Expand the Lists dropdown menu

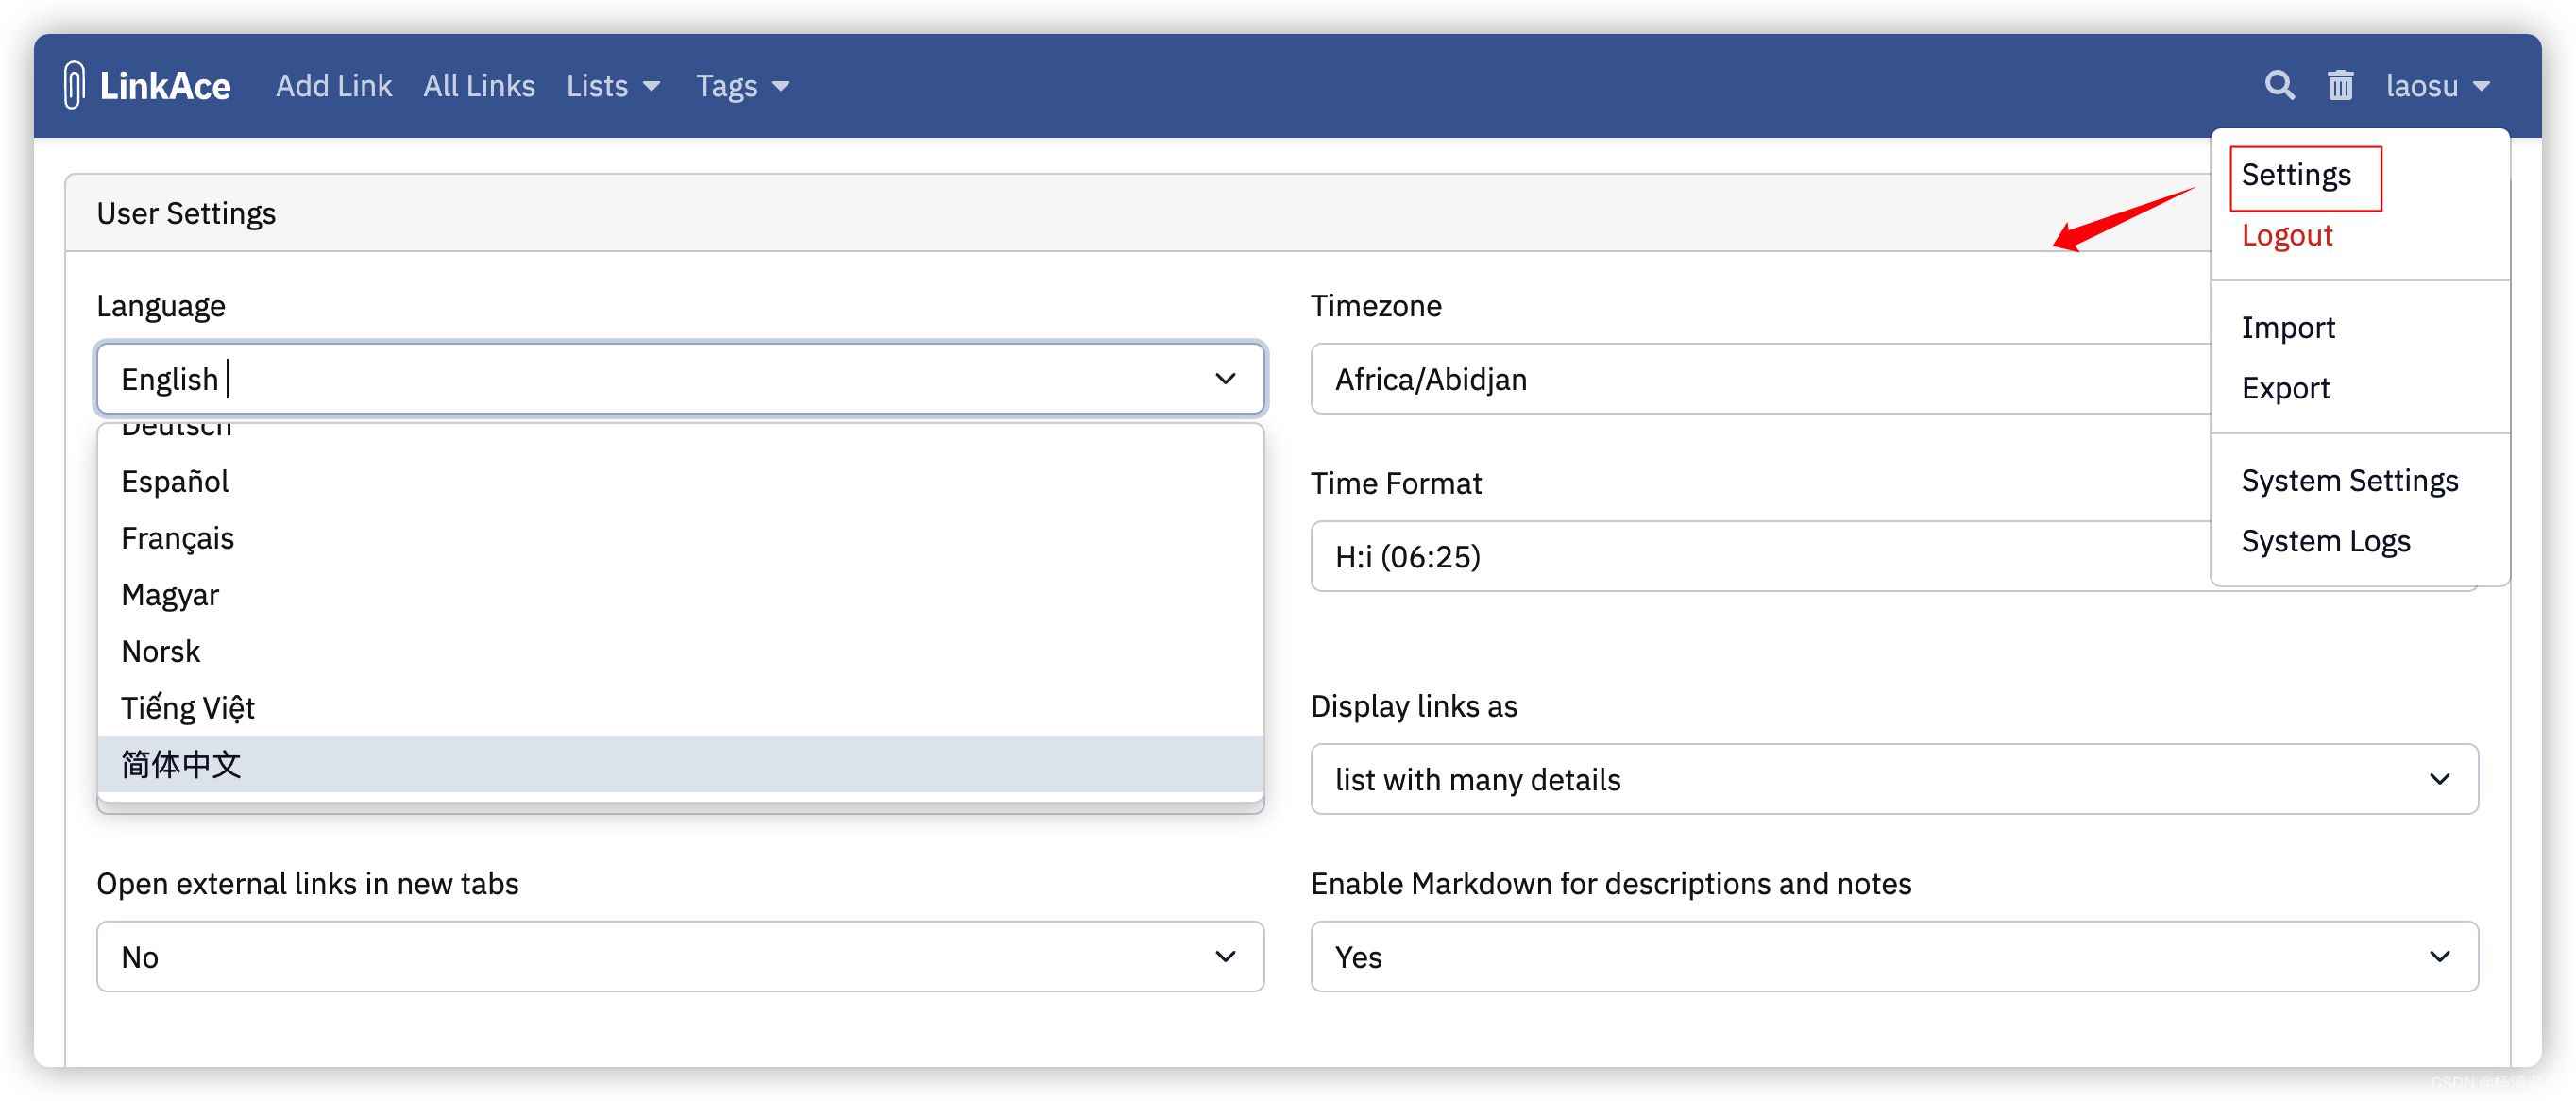612,86
